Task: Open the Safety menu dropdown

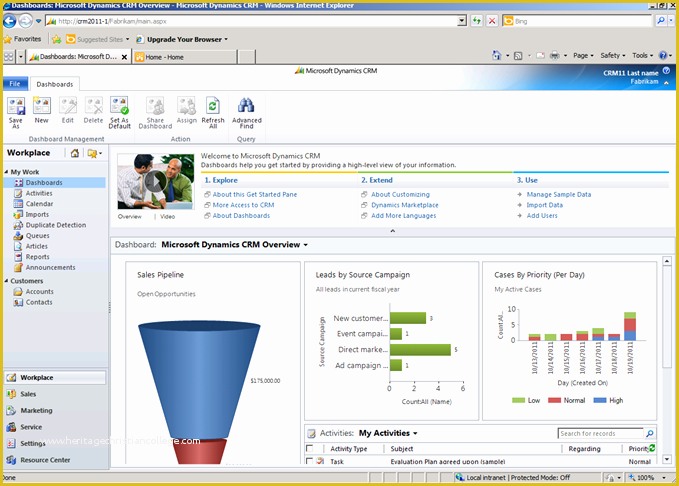Action: 612,55
